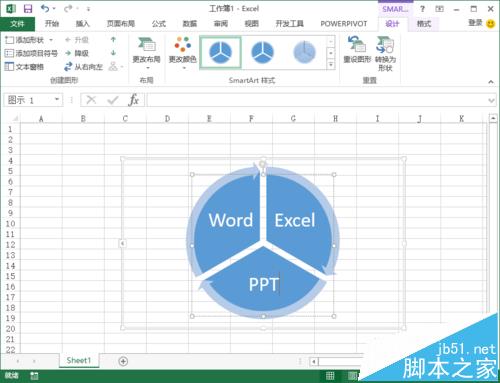Open the organization chart layout icon
Image resolution: width=500 pixels, height=383 pixels.
point(115,67)
